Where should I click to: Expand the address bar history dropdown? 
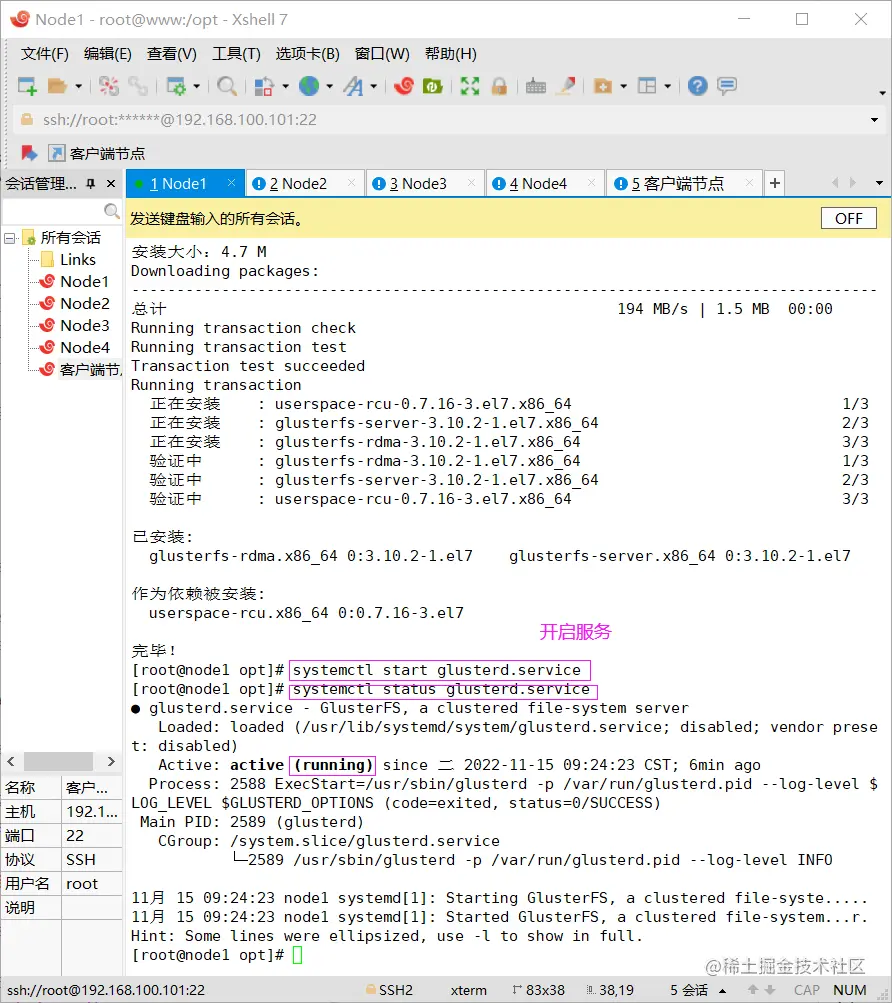coord(874,120)
